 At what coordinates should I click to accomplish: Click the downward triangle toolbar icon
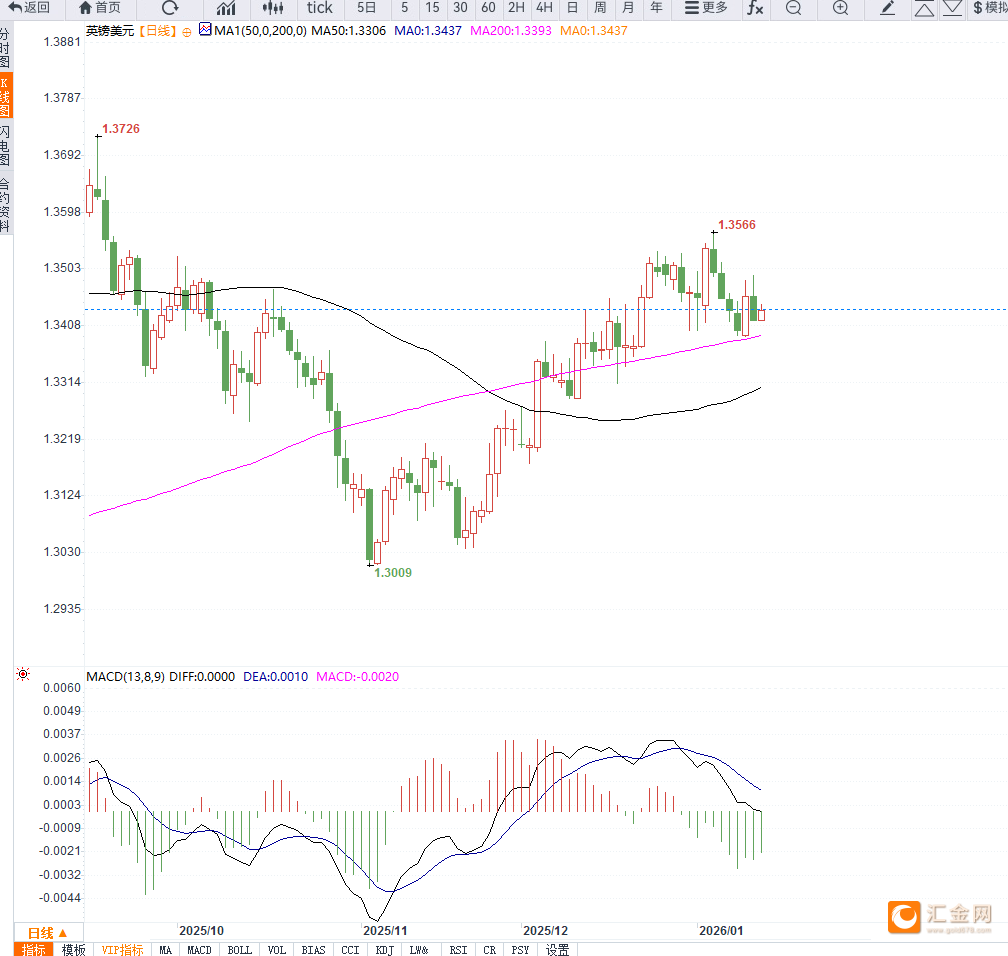(952, 8)
